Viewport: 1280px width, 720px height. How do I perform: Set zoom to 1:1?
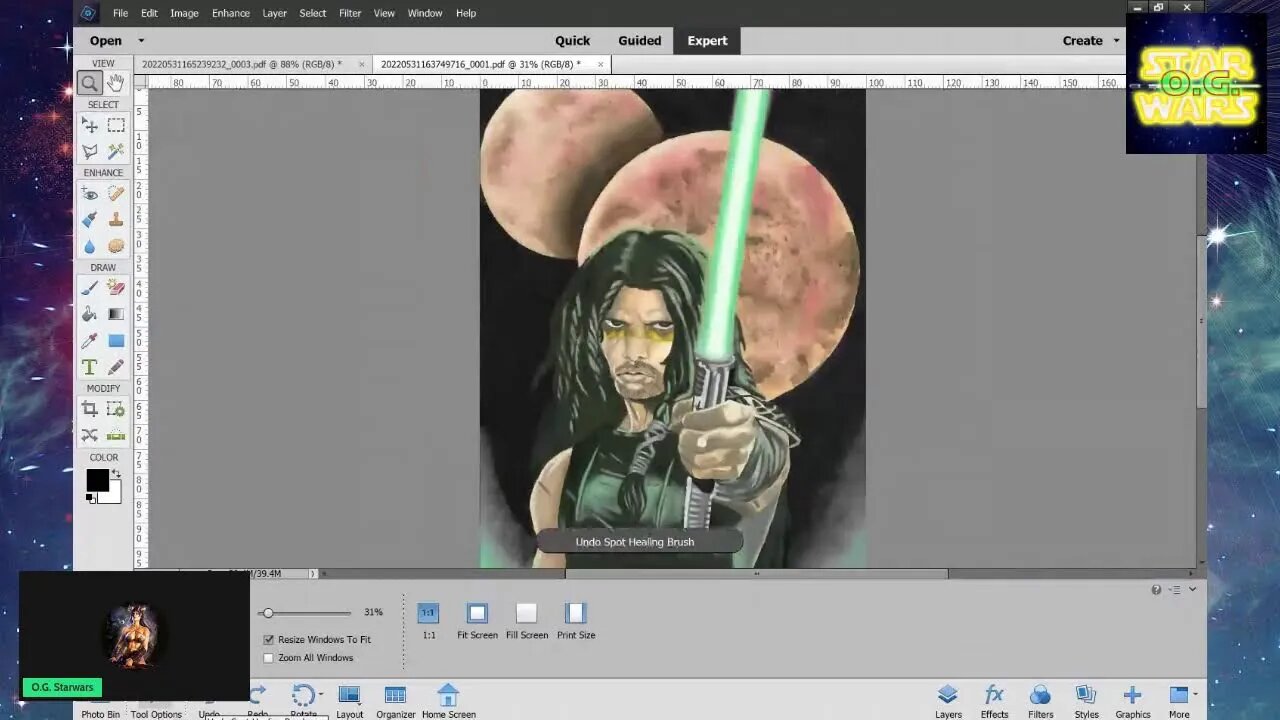428,620
